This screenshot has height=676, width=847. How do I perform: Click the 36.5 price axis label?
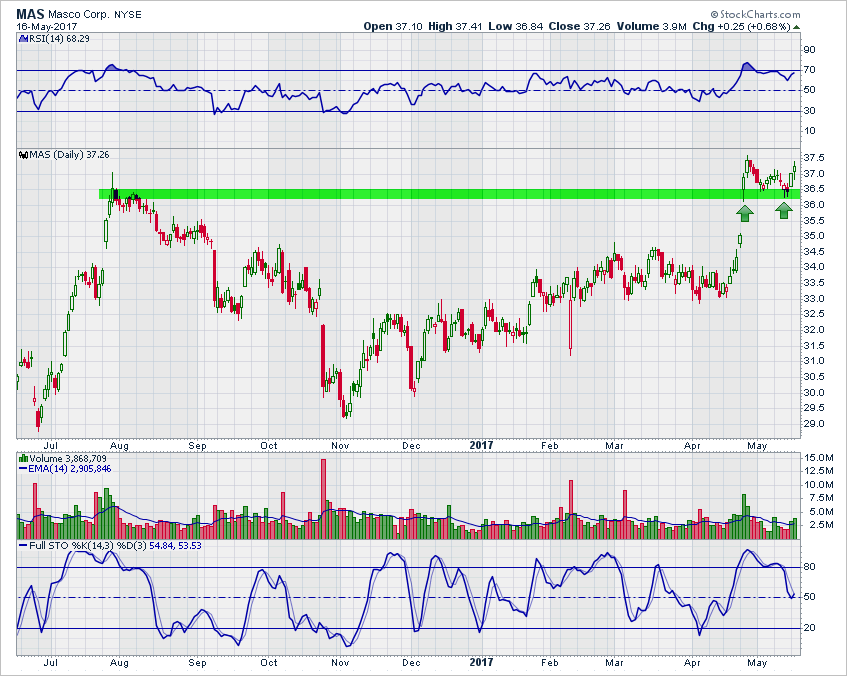(814, 189)
